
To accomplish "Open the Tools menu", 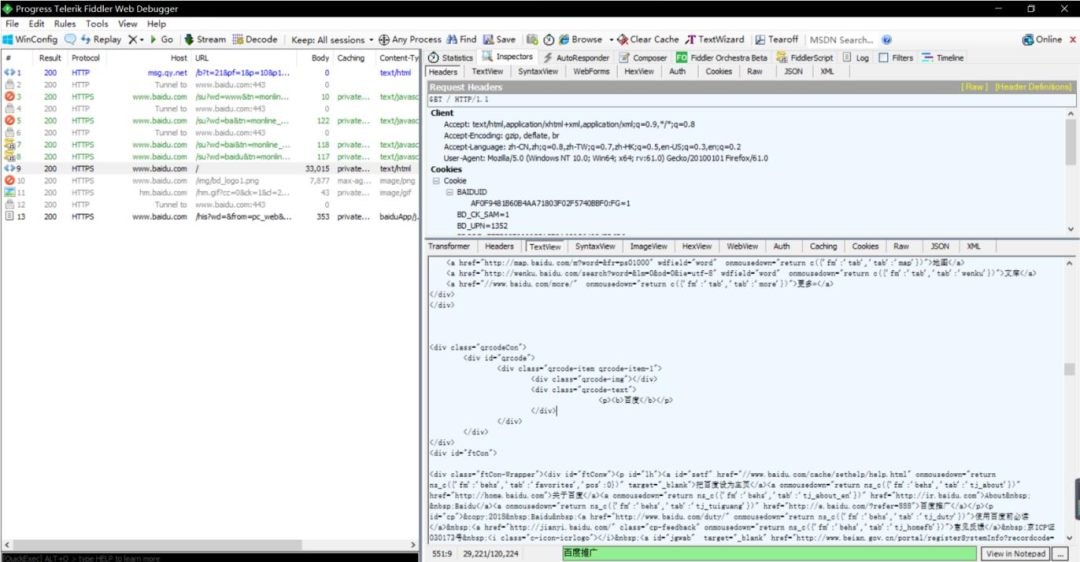I will (96, 23).
